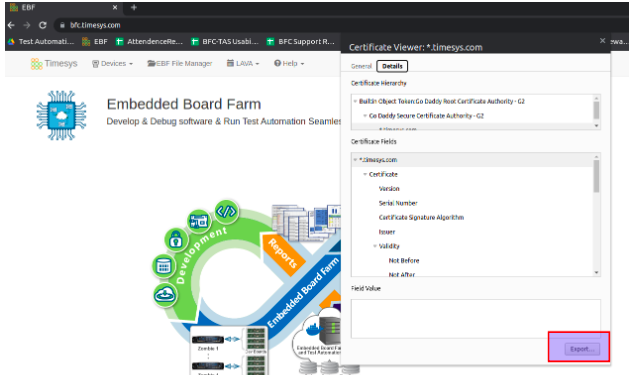Click Certificate Hierarchy scrollbar thumb
The width and height of the screenshot is (634, 377).
[596, 110]
